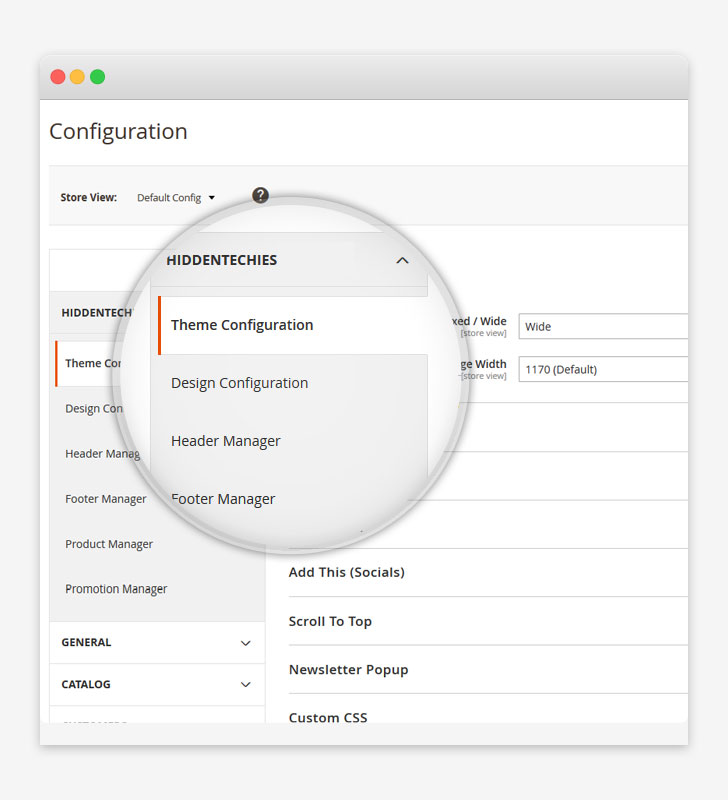The width and height of the screenshot is (728, 800).
Task: Select Theme Configuration in the magnified menu
Action: (241, 325)
